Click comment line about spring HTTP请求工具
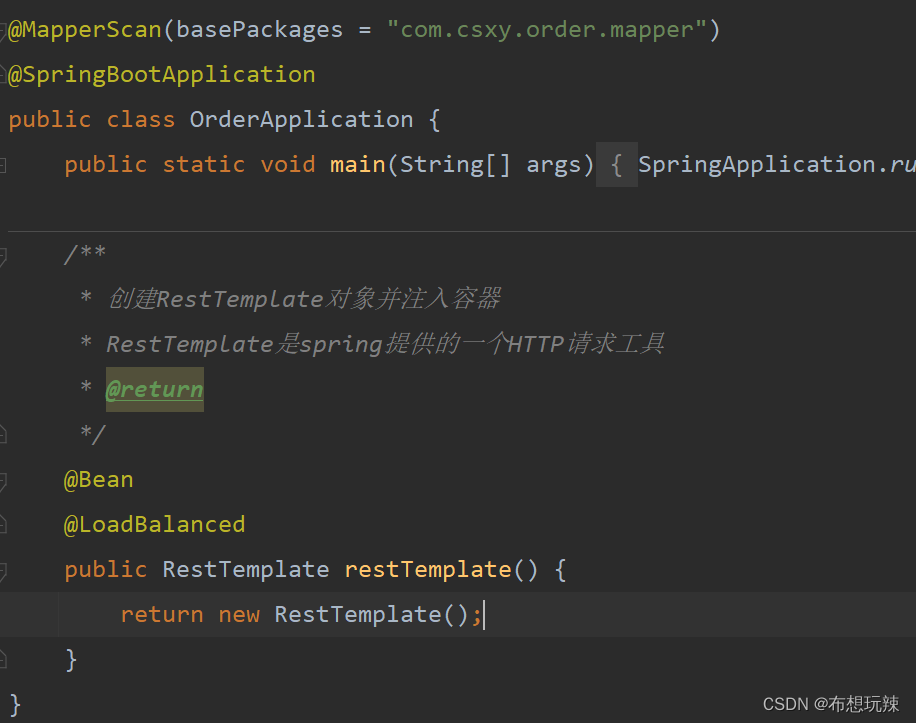This screenshot has height=723, width=916. click(385, 344)
